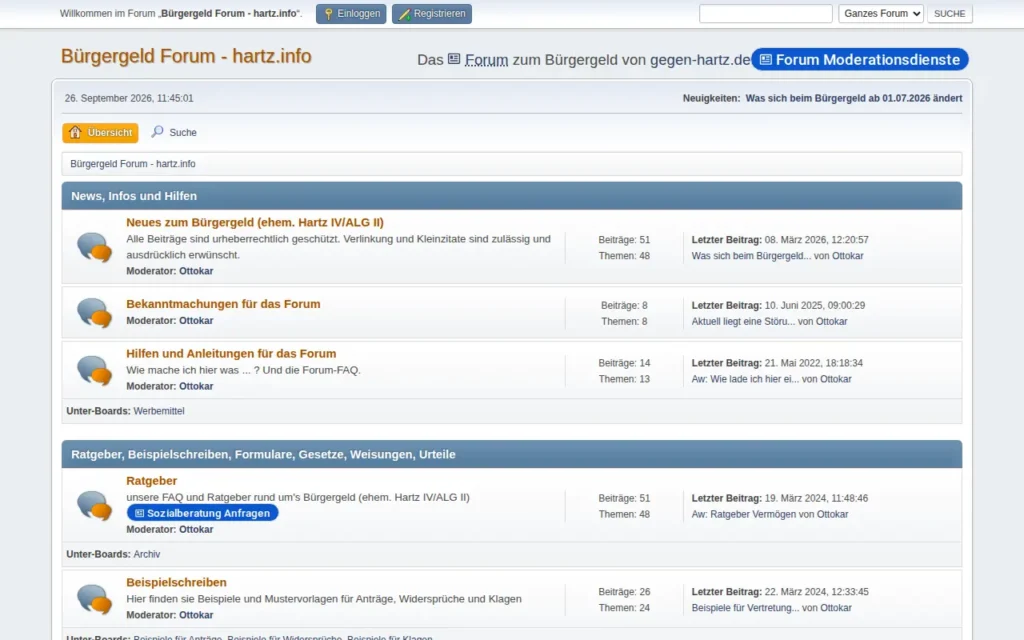Open moderator Ottokar under Bekanntmachungen board
Screen dimensions: 1024x640
[x=196, y=321]
